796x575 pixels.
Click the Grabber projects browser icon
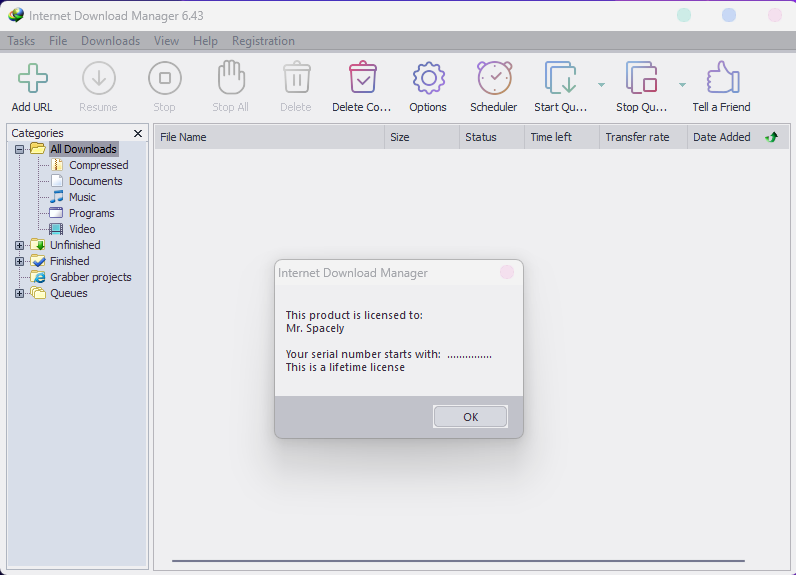(x=38, y=277)
